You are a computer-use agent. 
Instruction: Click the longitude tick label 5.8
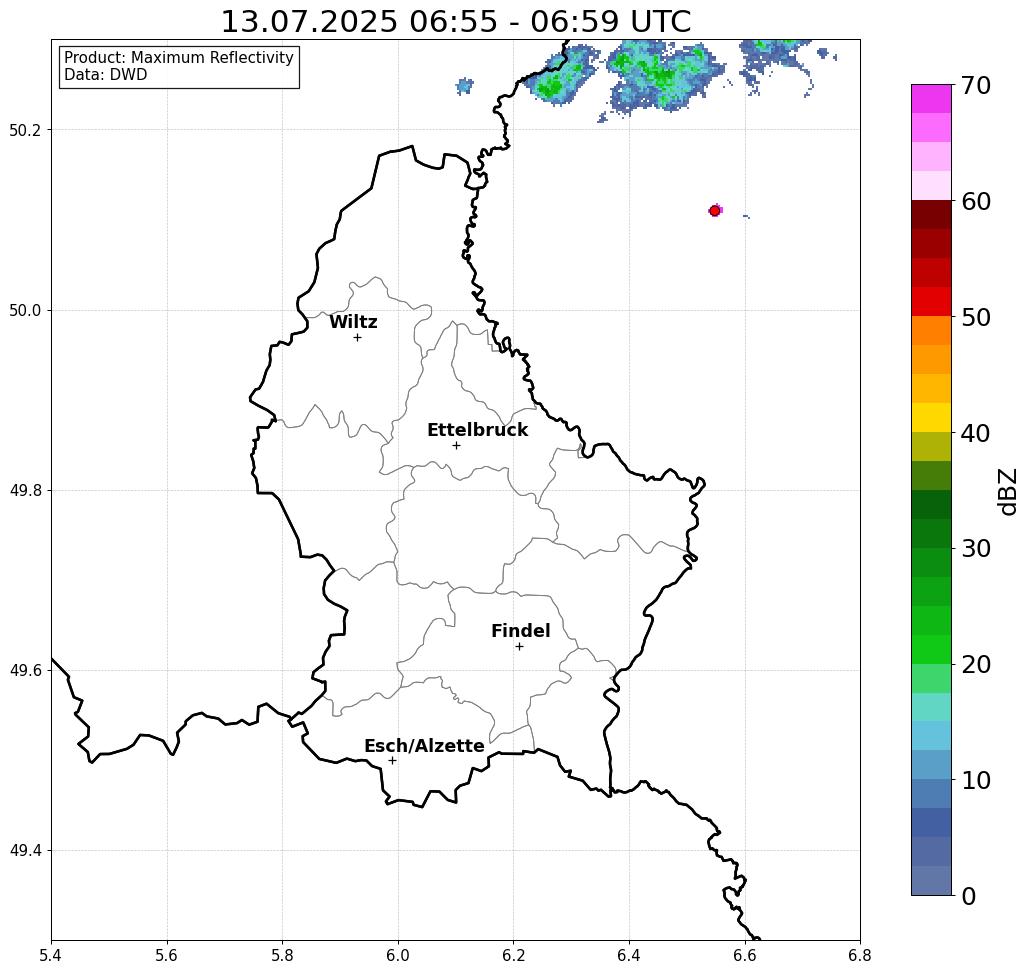click(282, 955)
